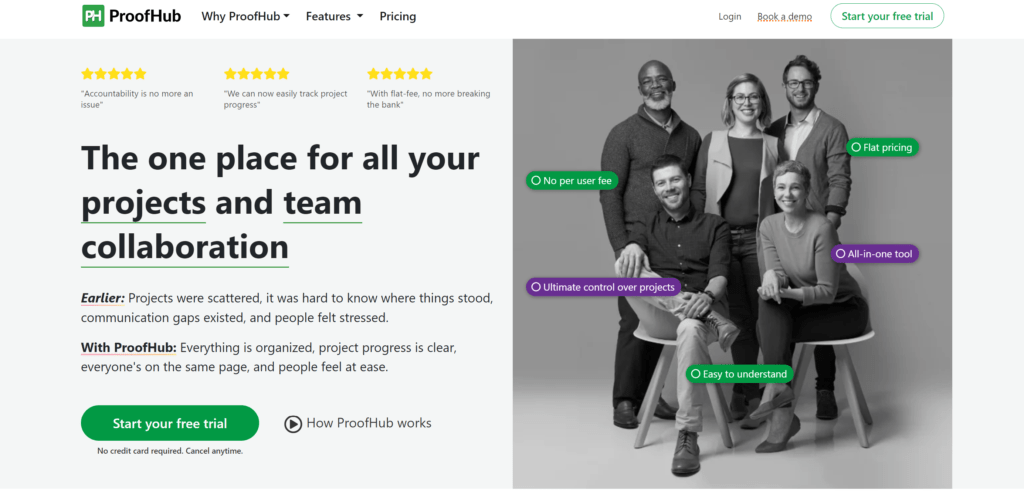The image size is (1024, 501).
Task: Click the play icon beside How ProofHub works
Action: click(293, 424)
